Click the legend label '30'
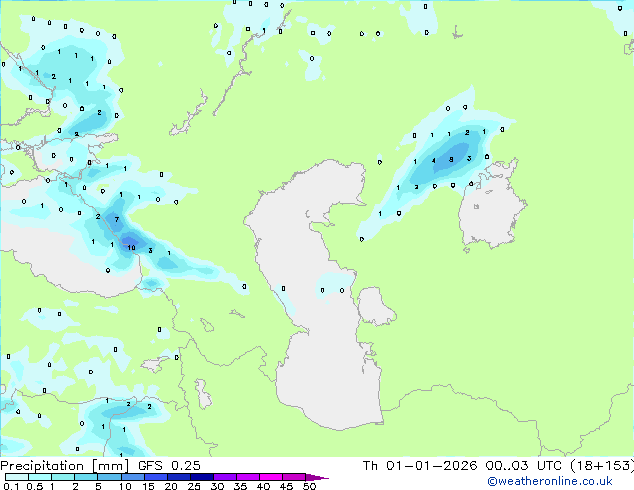The image size is (634, 490). click(218, 486)
